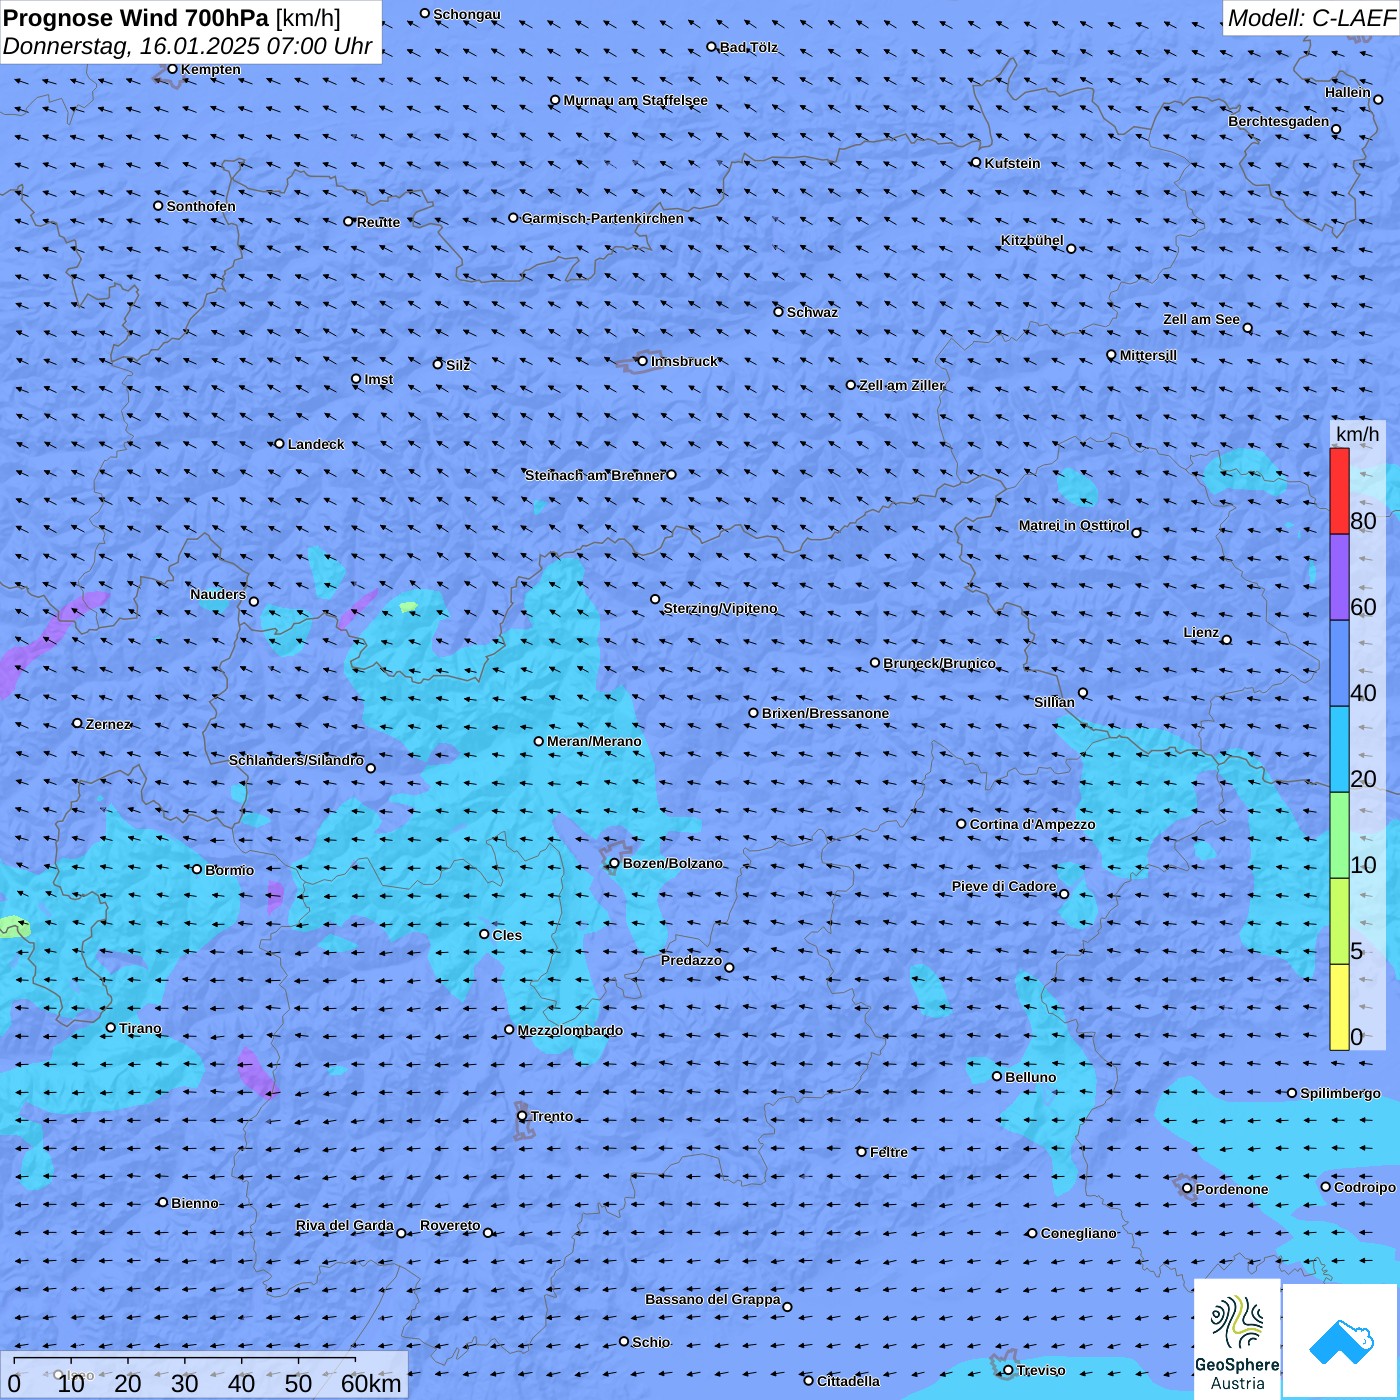
Task: Select the Schlanders/Silandro label
Action: click(296, 760)
